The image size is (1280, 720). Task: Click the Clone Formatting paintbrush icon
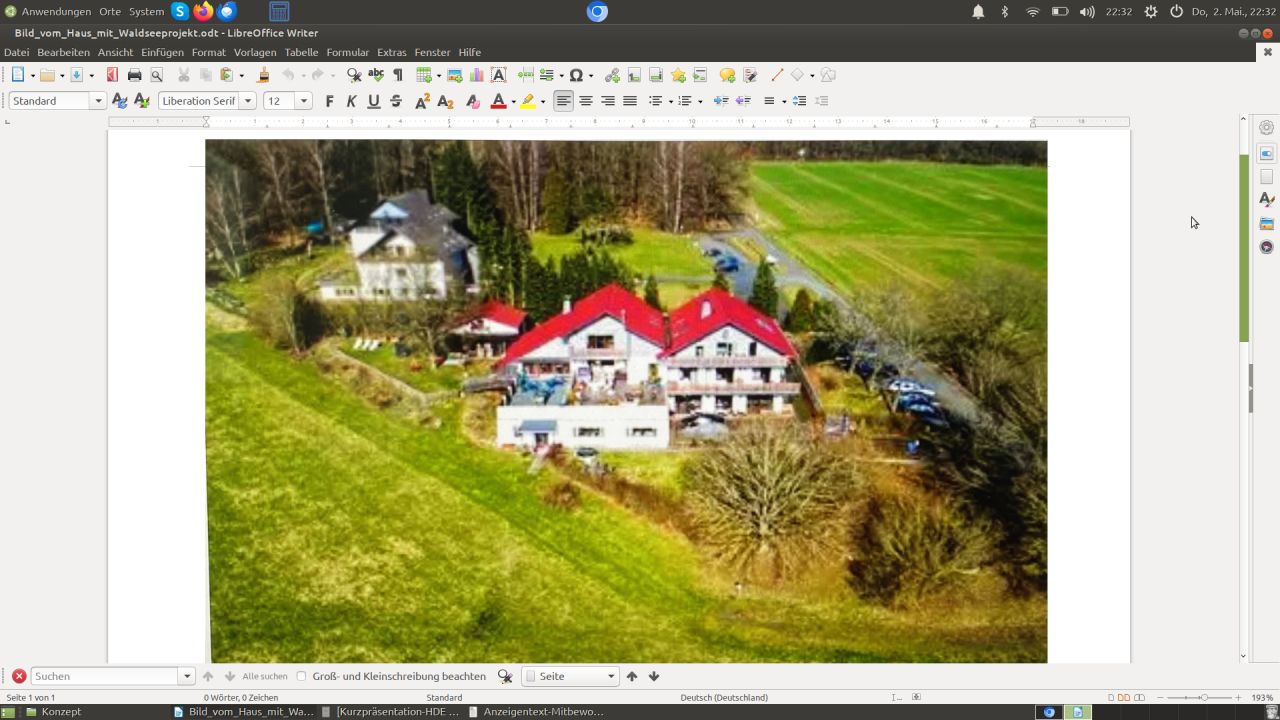pyautogui.click(x=263, y=75)
